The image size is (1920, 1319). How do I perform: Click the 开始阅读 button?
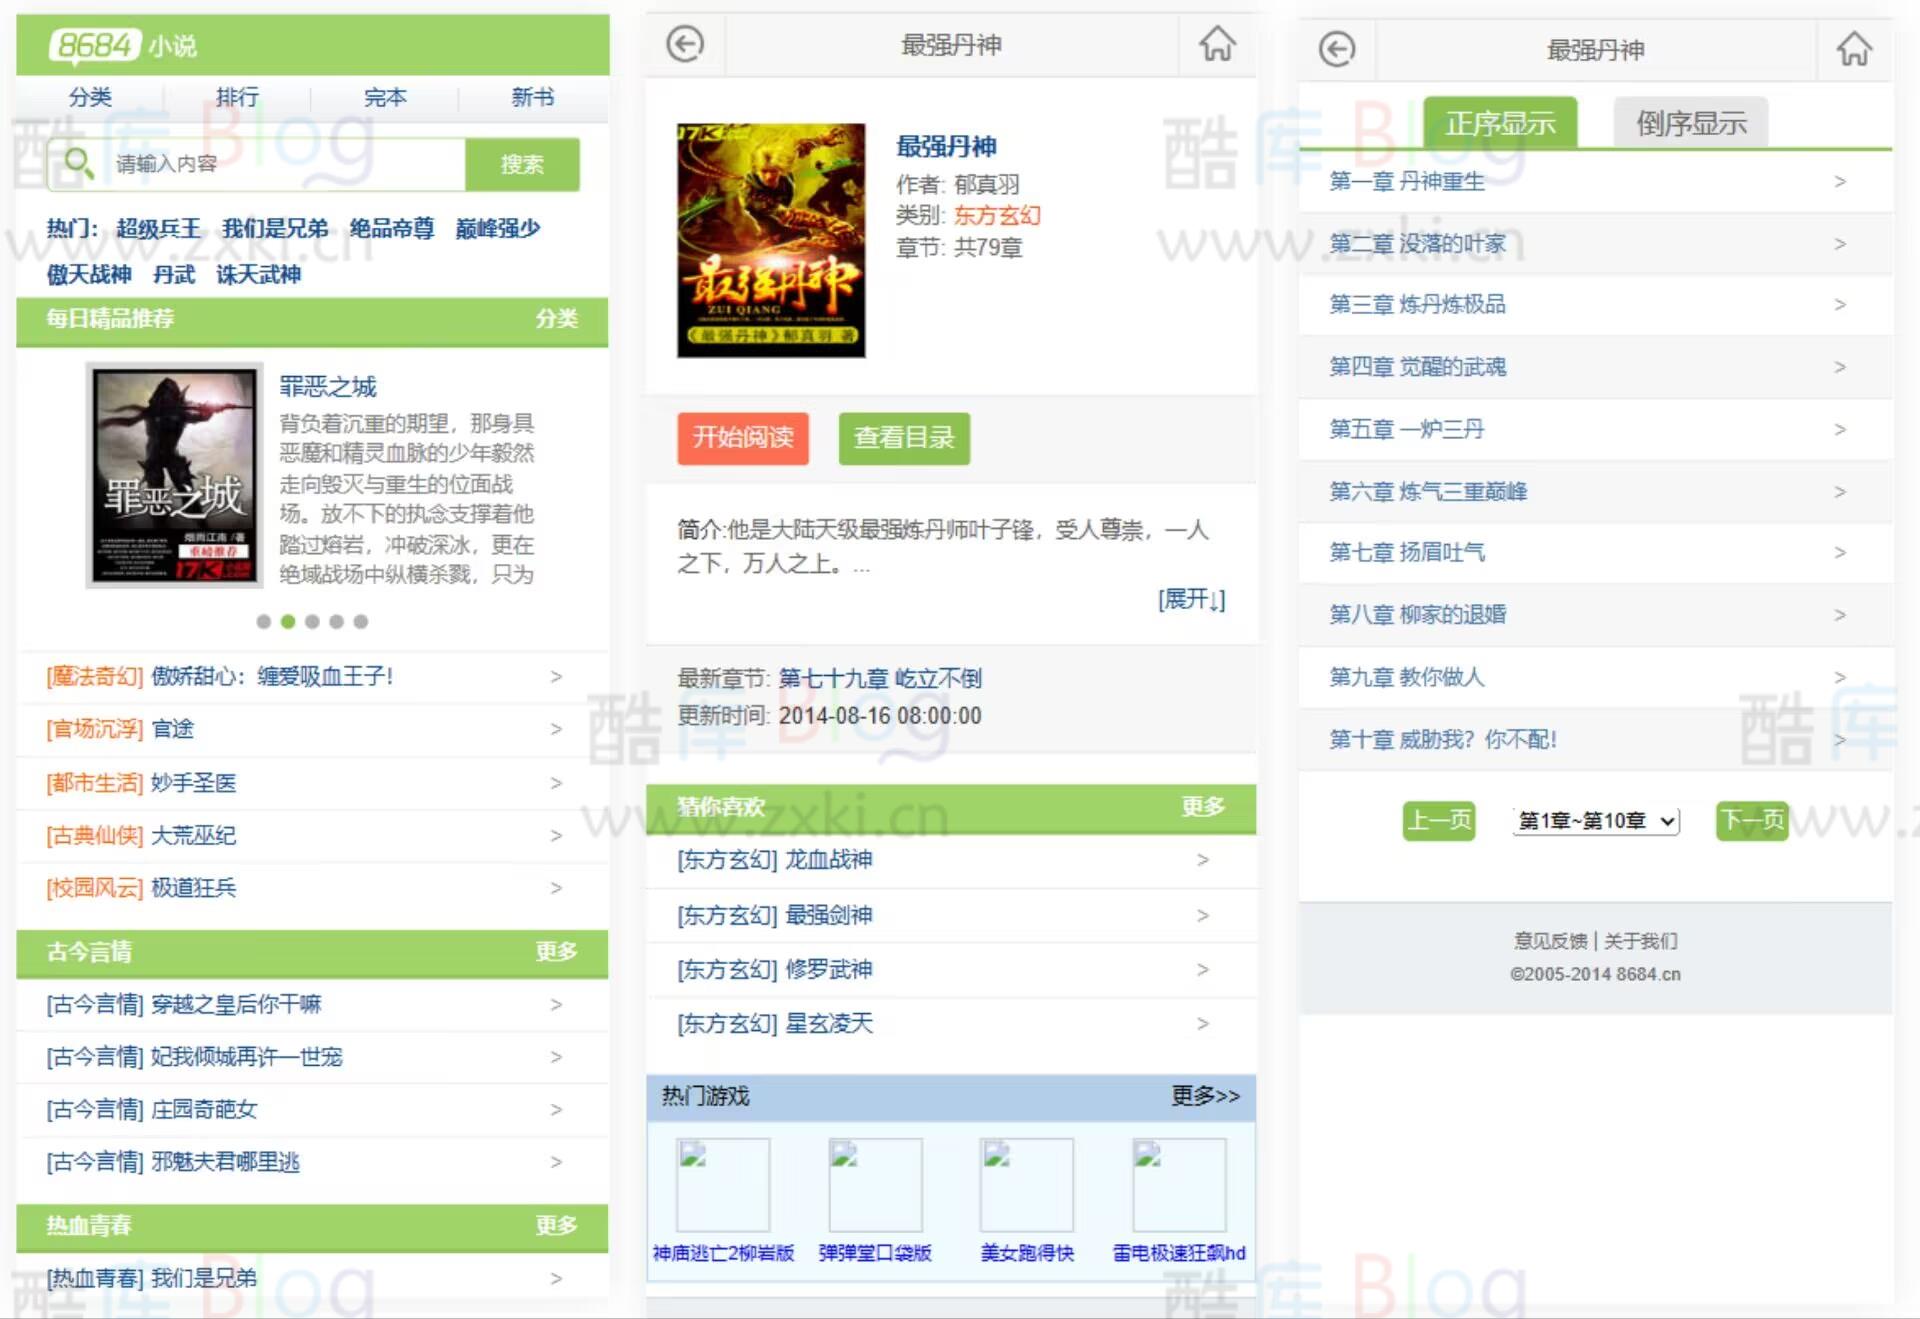743,438
